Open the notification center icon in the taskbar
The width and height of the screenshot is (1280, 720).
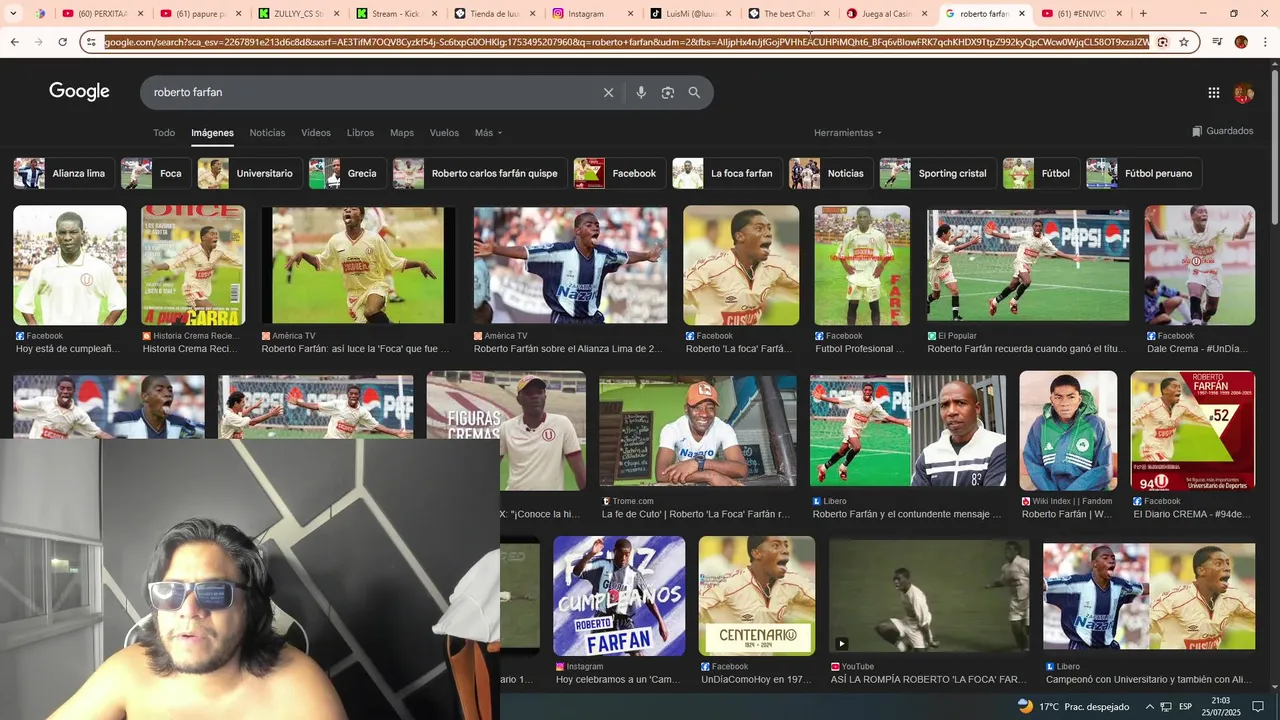[x=1258, y=706]
